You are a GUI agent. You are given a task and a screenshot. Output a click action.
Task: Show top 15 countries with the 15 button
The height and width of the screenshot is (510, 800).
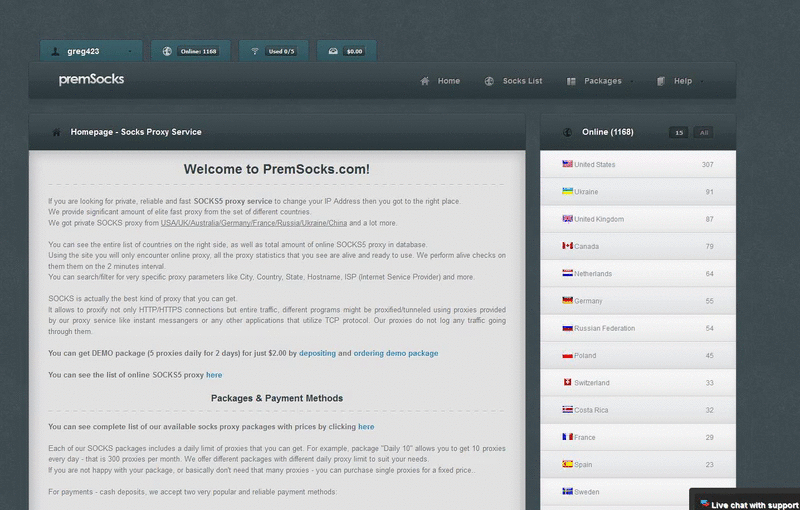click(x=679, y=133)
